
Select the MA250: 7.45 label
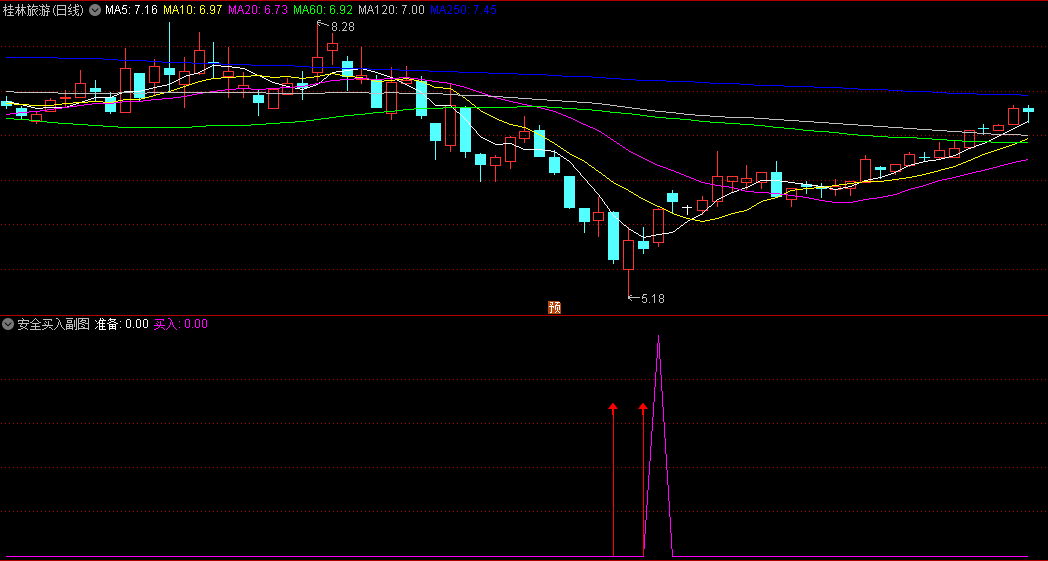coord(463,10)
